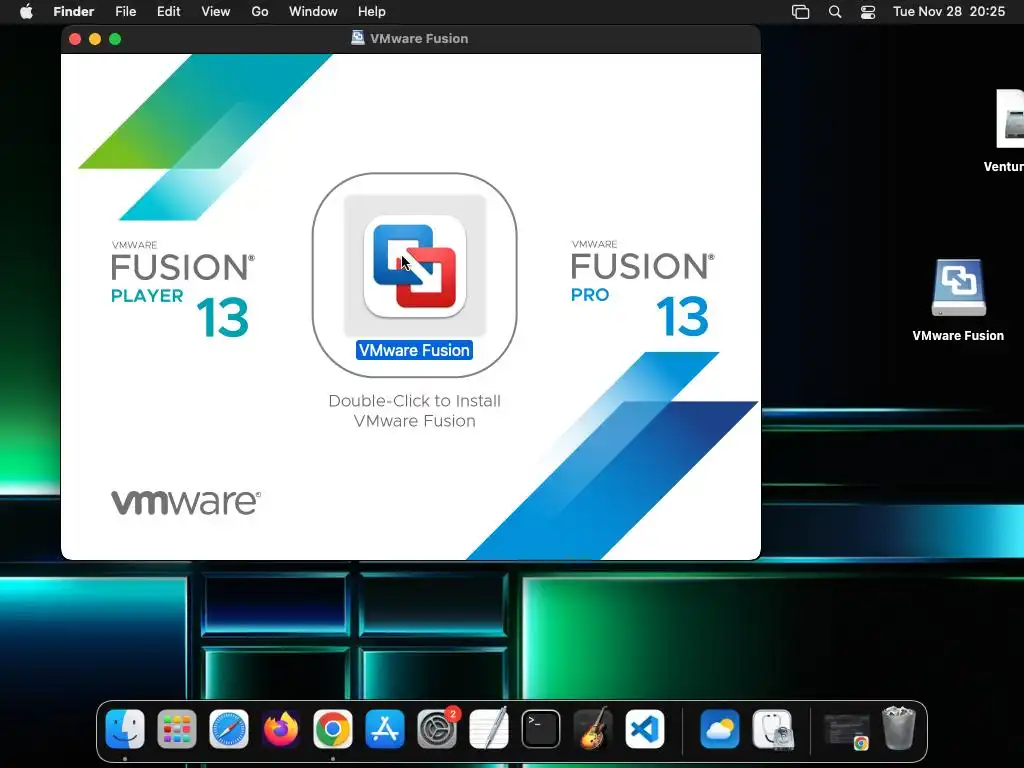Minimize the VMware Fusion installer window

click(95, 39)
